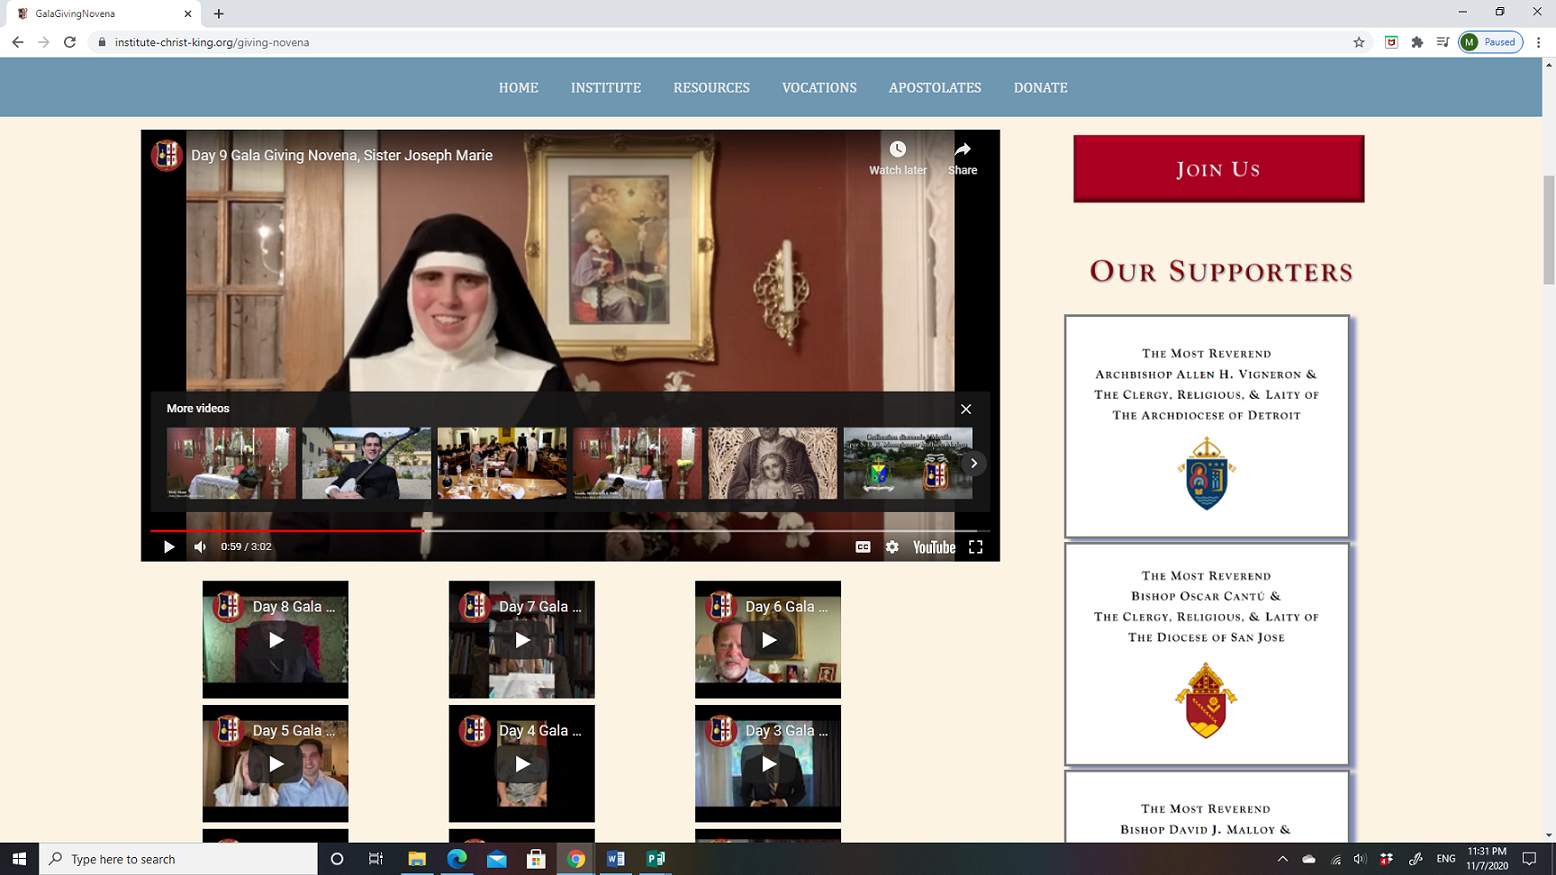Viewport: 1556px width, 875px height.
Task: Open the Windows Start menu
Action: 19,859
